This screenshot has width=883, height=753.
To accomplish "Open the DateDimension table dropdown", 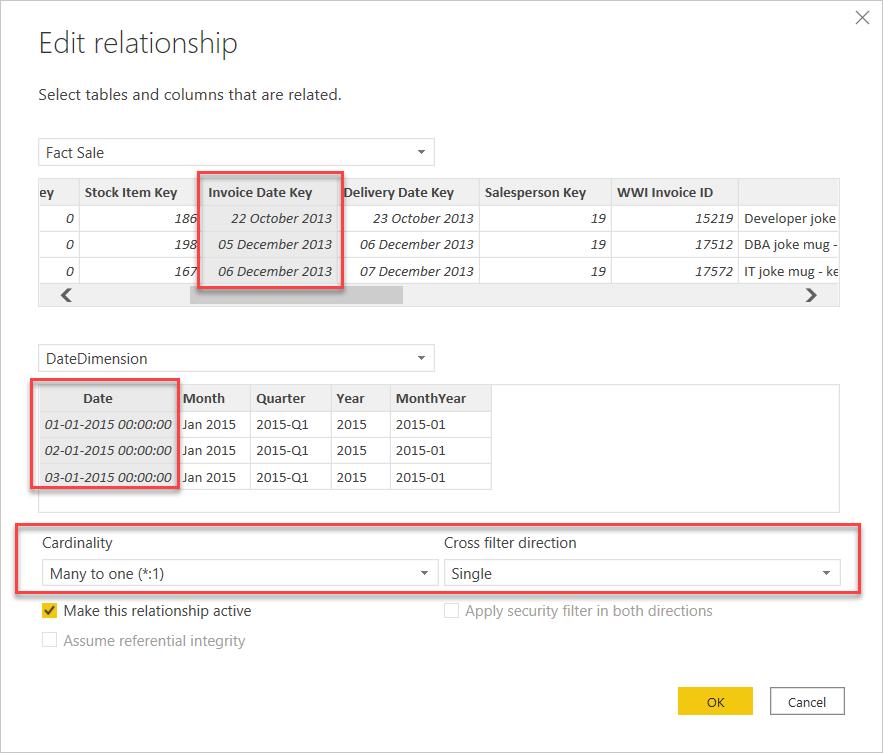I will coord(236,358).
